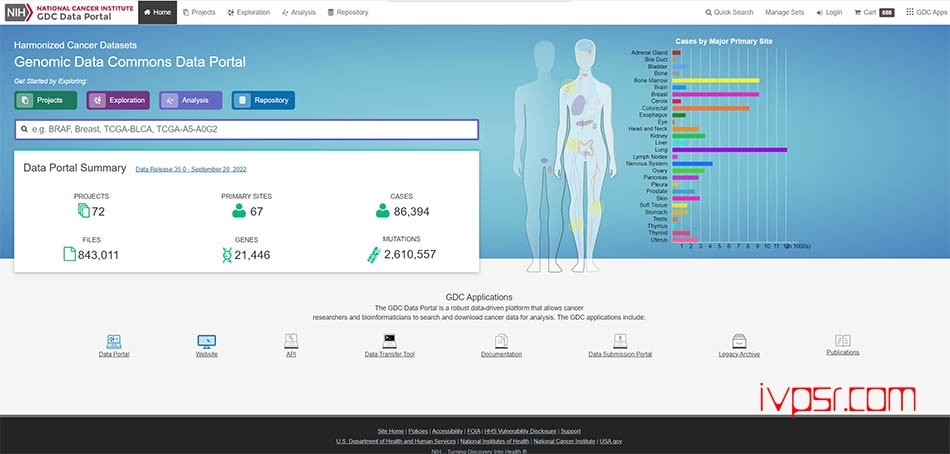Open the GDC Apps grid menu
Viewport: 950px width, 454px height.
pos(926,12)
